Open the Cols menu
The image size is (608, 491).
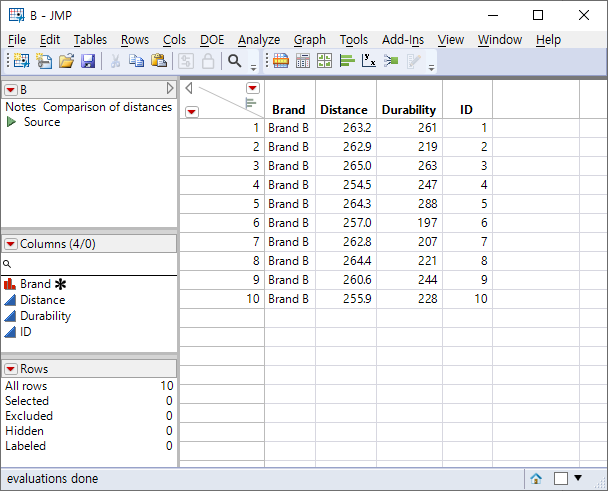[174, 40]
